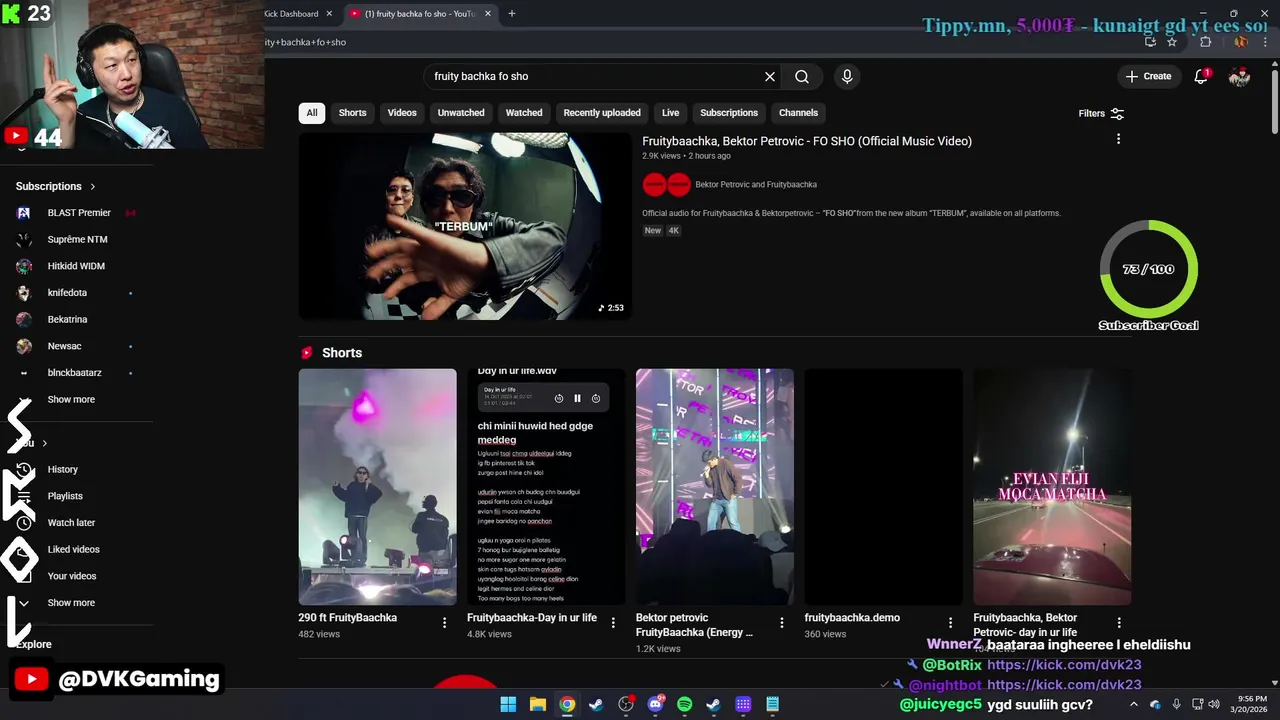Screen dimensions: 1280x720
Task: Open History in sidebar
Action: click(62, 469)
